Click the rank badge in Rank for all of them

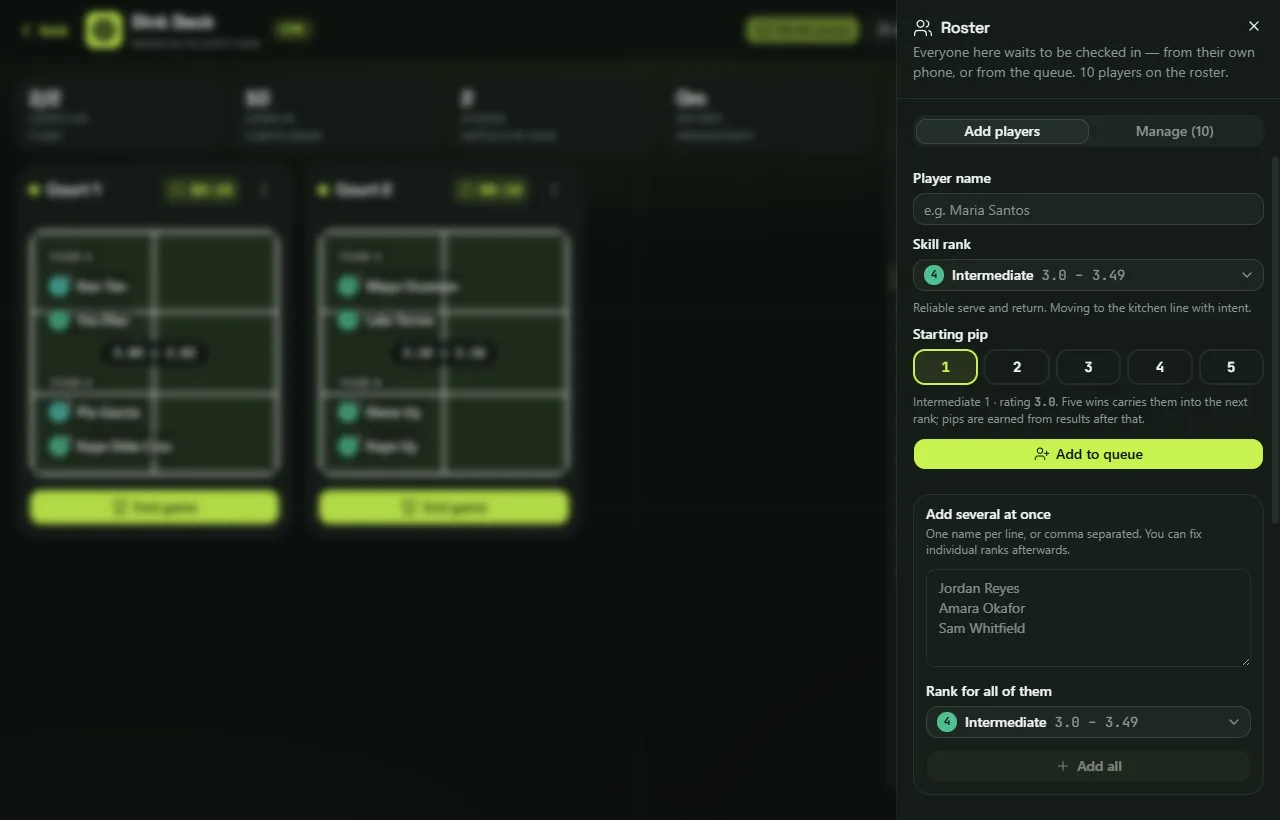(x=947, y=722)
